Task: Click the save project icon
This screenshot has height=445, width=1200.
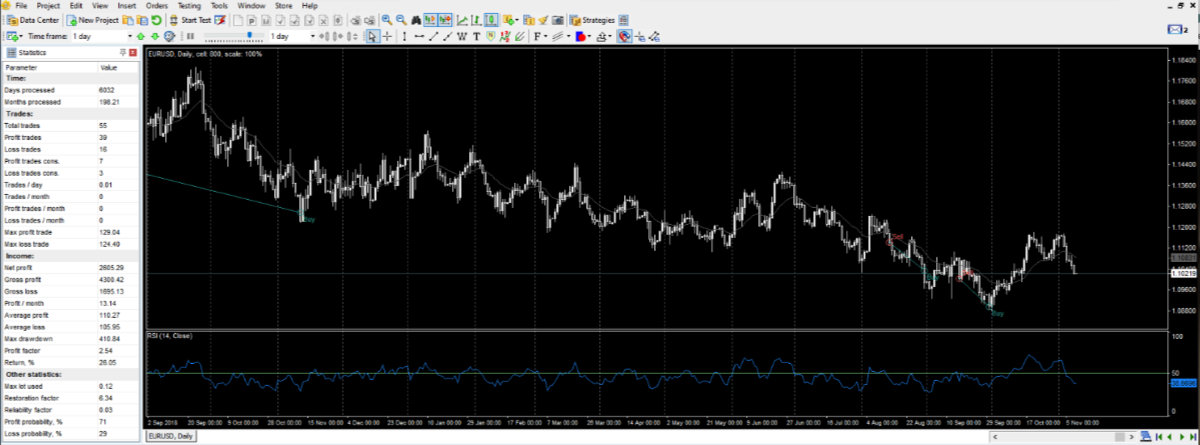Action: pos(142,20)
